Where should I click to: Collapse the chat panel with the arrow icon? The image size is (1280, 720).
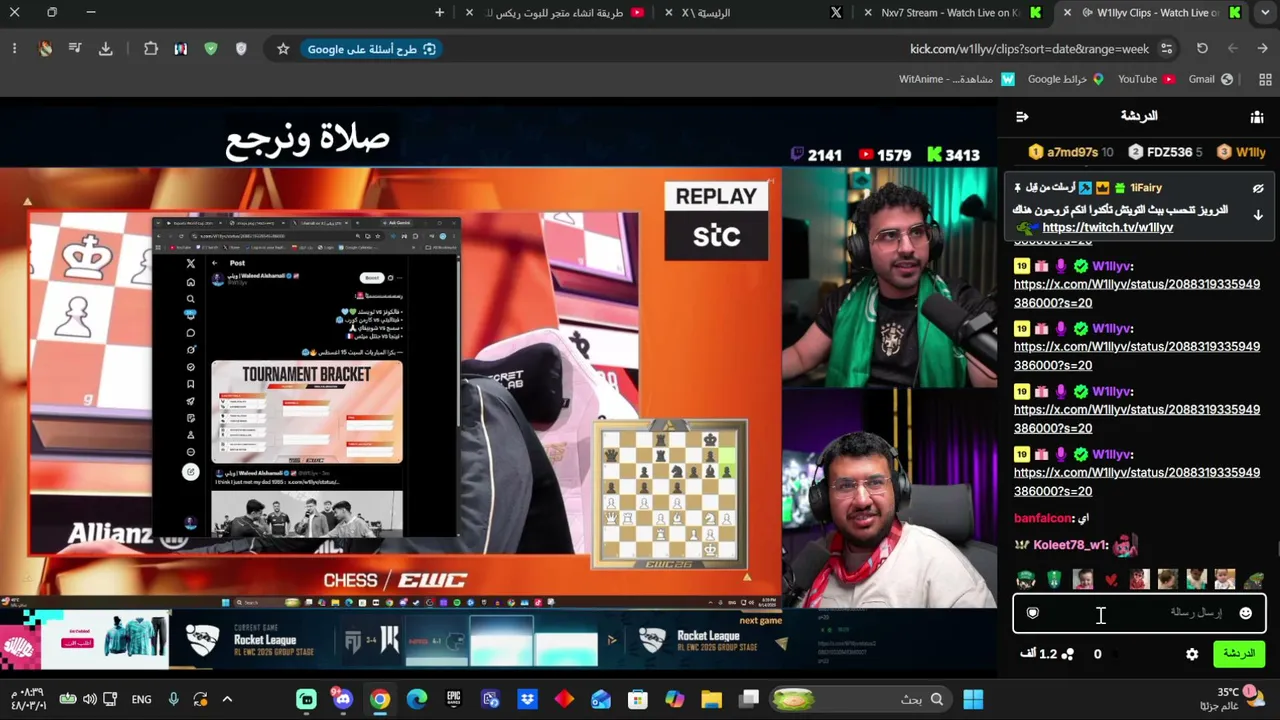pyautogui.click(x=1022, y=117)
